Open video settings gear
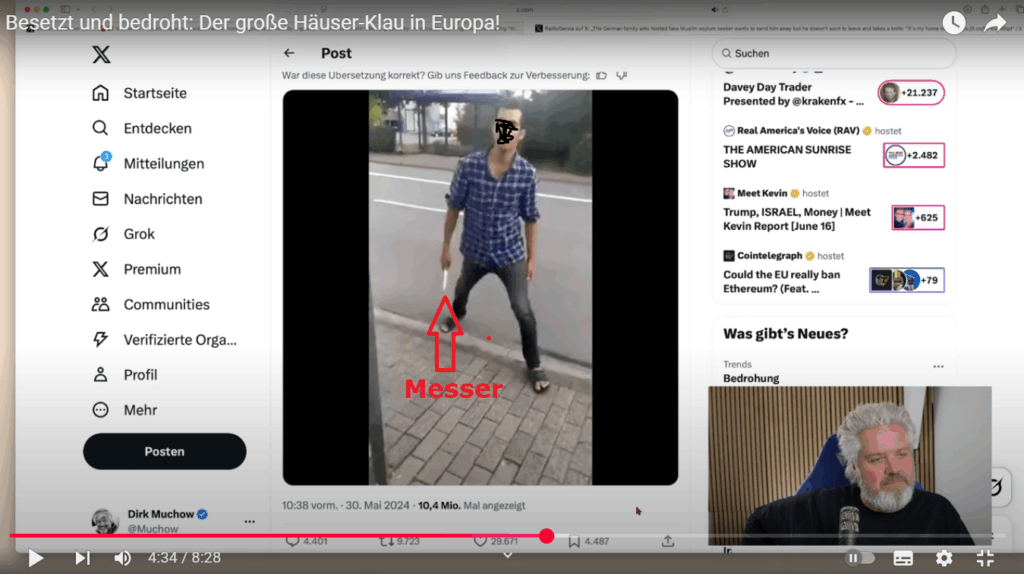The width and height of the screenshot is (1024, 574). coord(944,558)
